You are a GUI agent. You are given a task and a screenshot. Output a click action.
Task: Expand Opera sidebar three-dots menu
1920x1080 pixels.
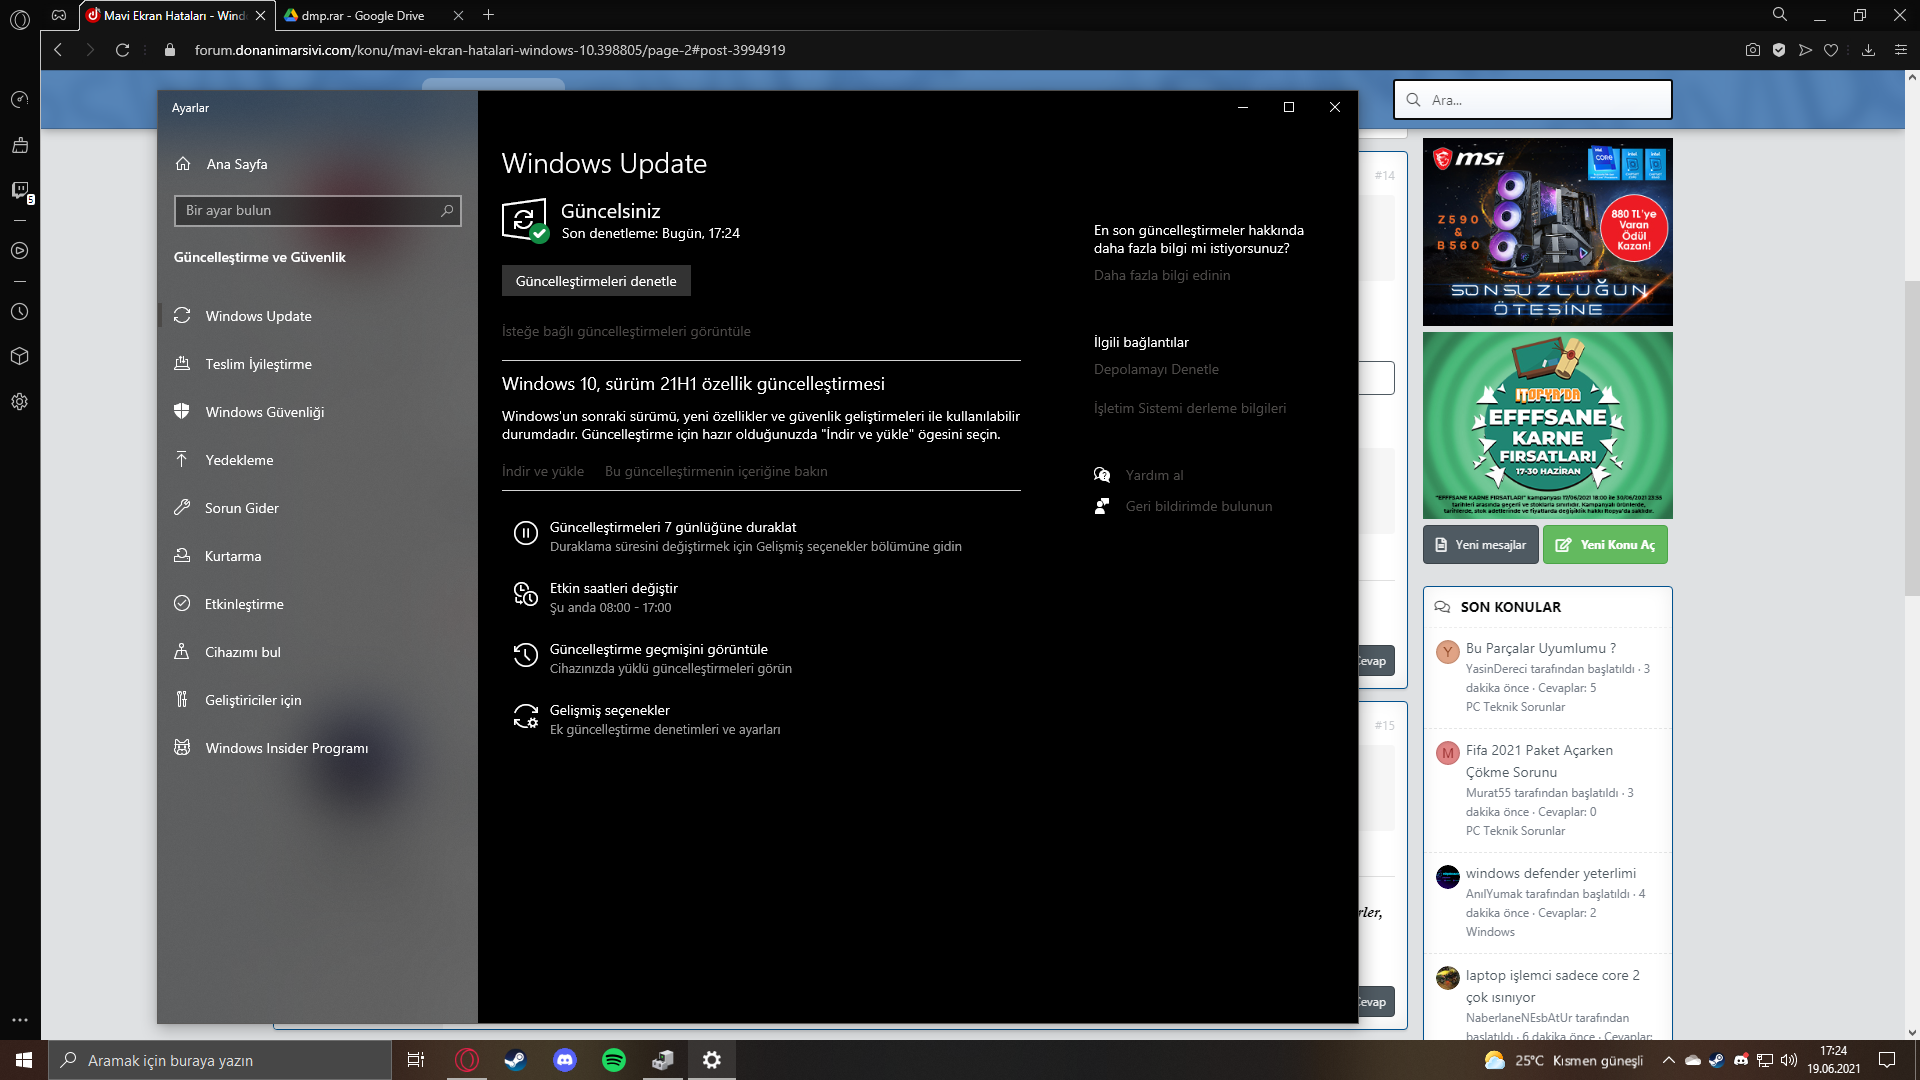pos(19,1020)
